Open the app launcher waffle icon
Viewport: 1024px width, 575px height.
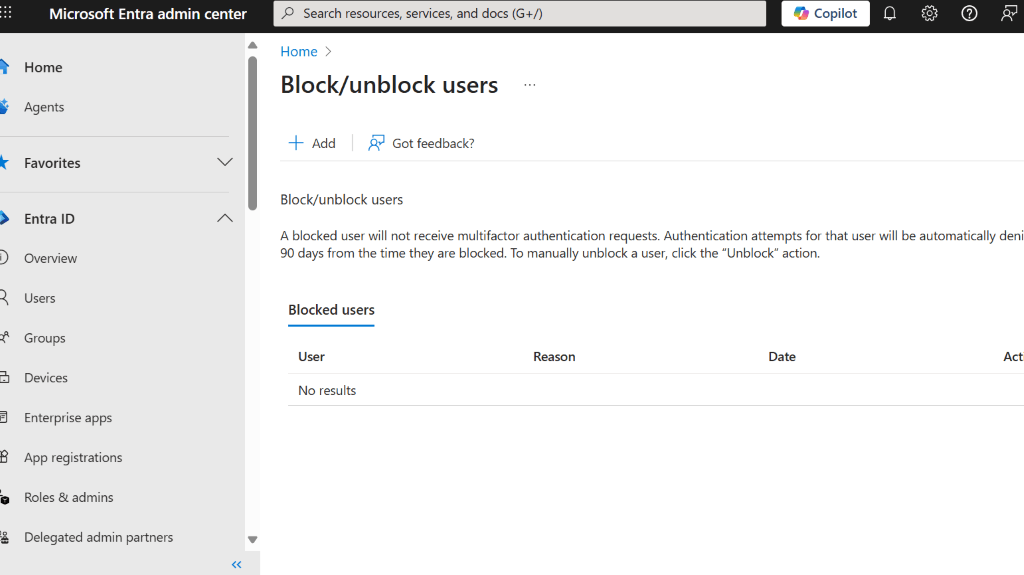pyautogui.click(x=6, y=13)
